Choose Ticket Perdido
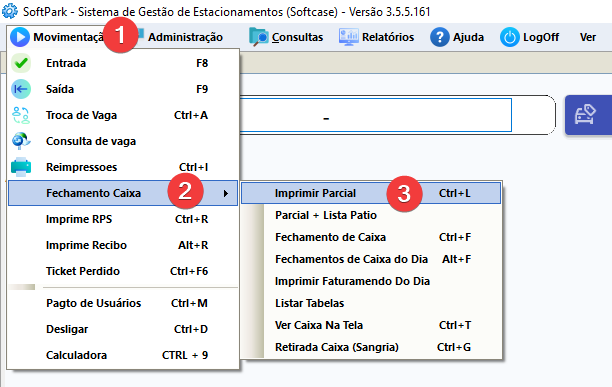Image resolution: width=612 pixels, height=387 pixels. (123, 271)
